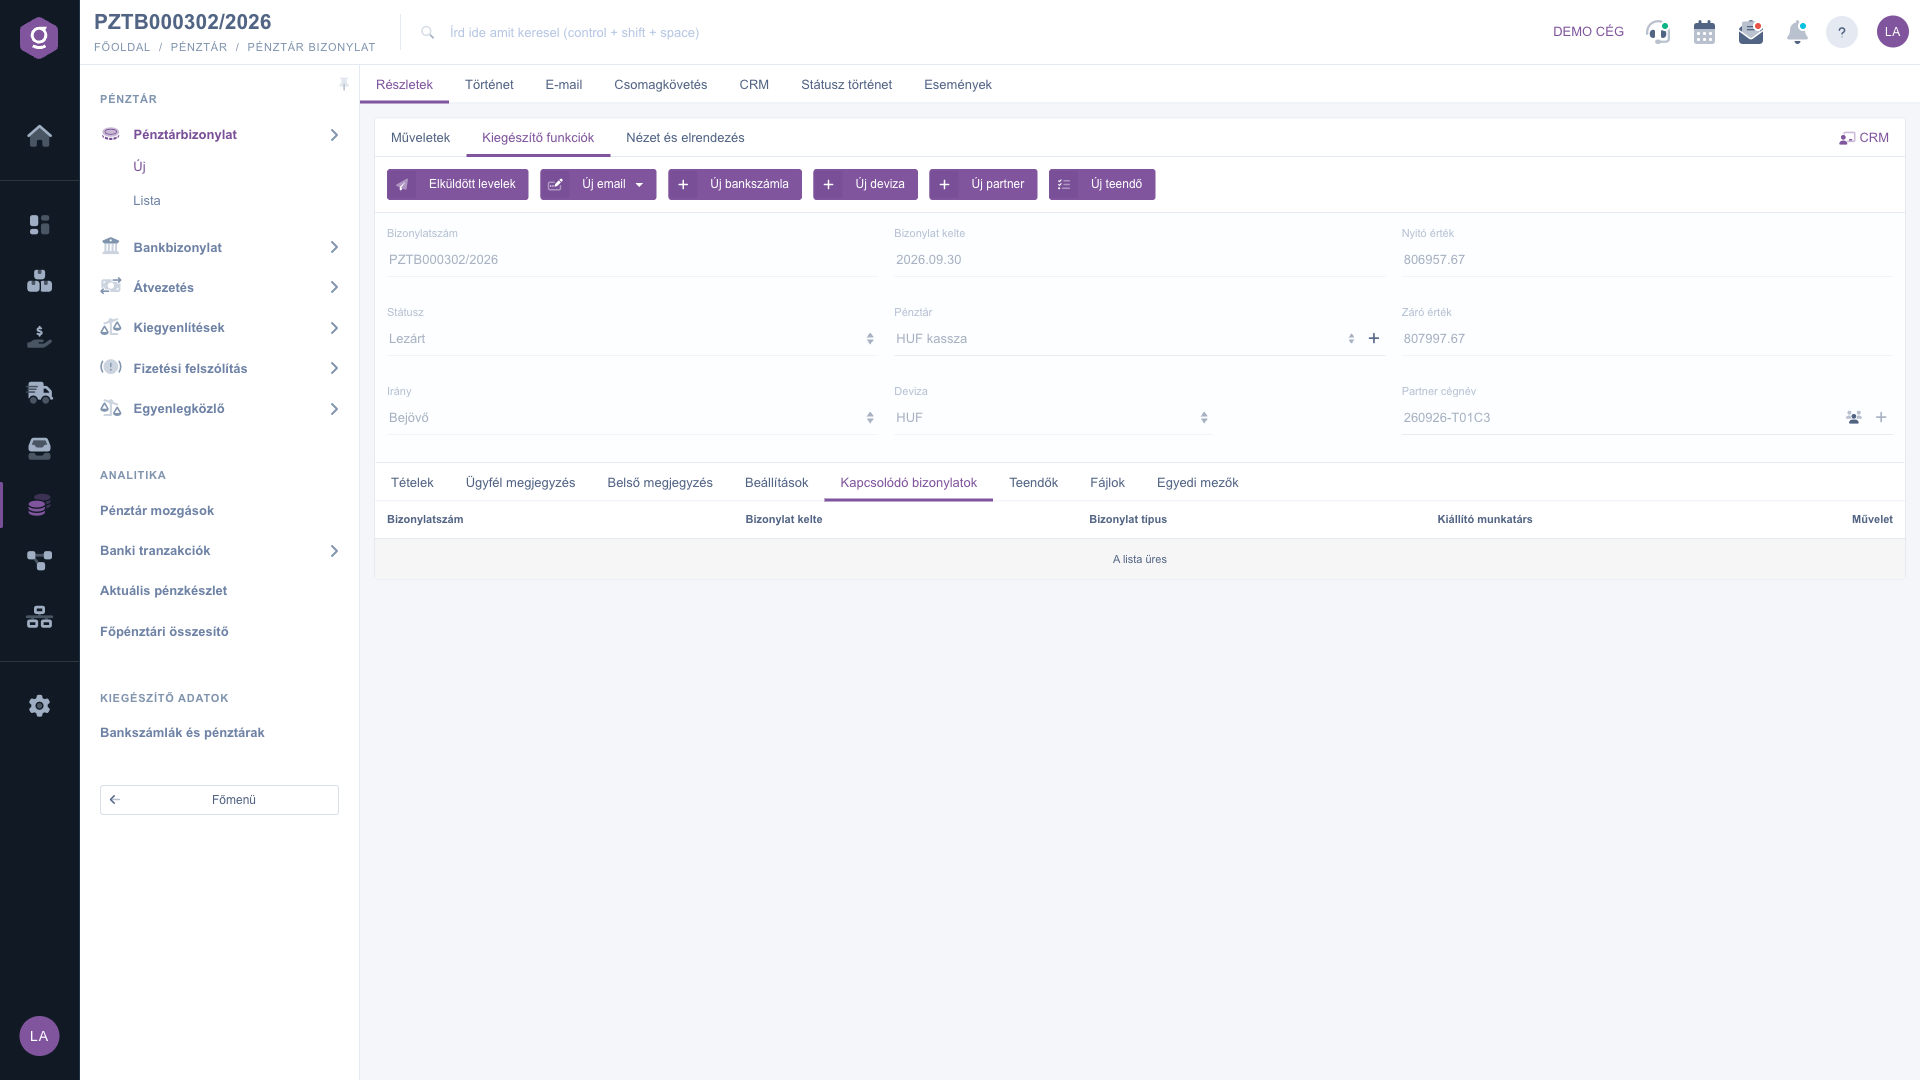Click PÉNZTÁR breadcrumb link
This screenshot has width=1920, height=1080.
tap(199, 47)
